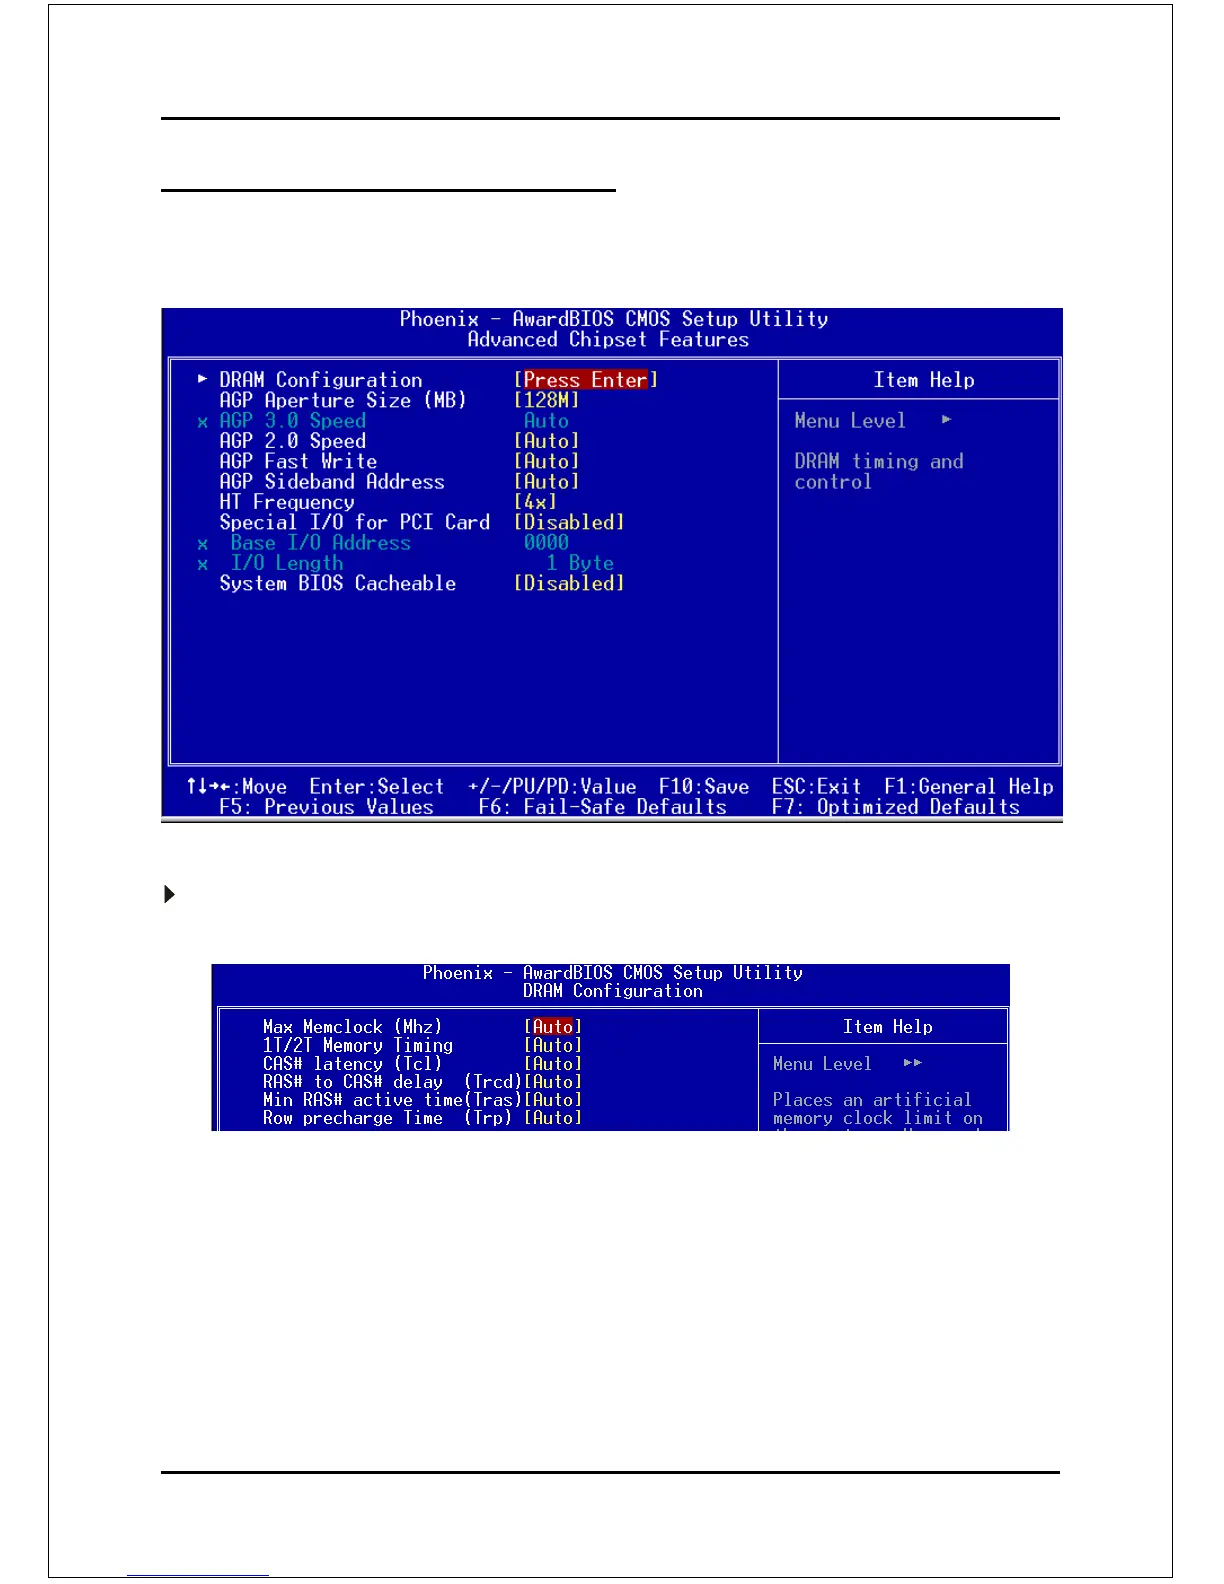Image resolution: width=1224 pixels, height=1584 pixels.
Task: Open the [128M] aperture size value
Action: [x=547, y=400]
